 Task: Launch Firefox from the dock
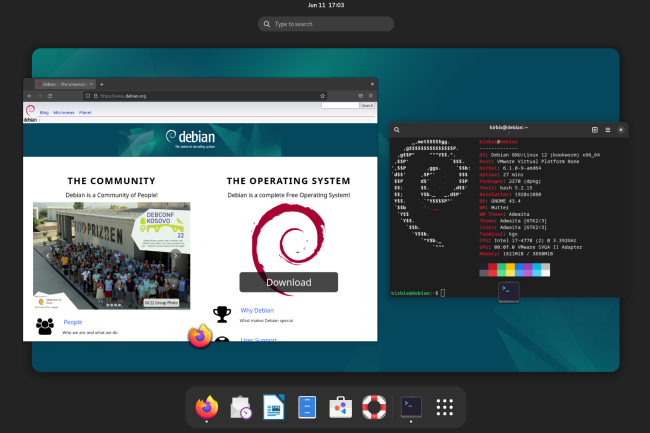[x=207, y=407]
